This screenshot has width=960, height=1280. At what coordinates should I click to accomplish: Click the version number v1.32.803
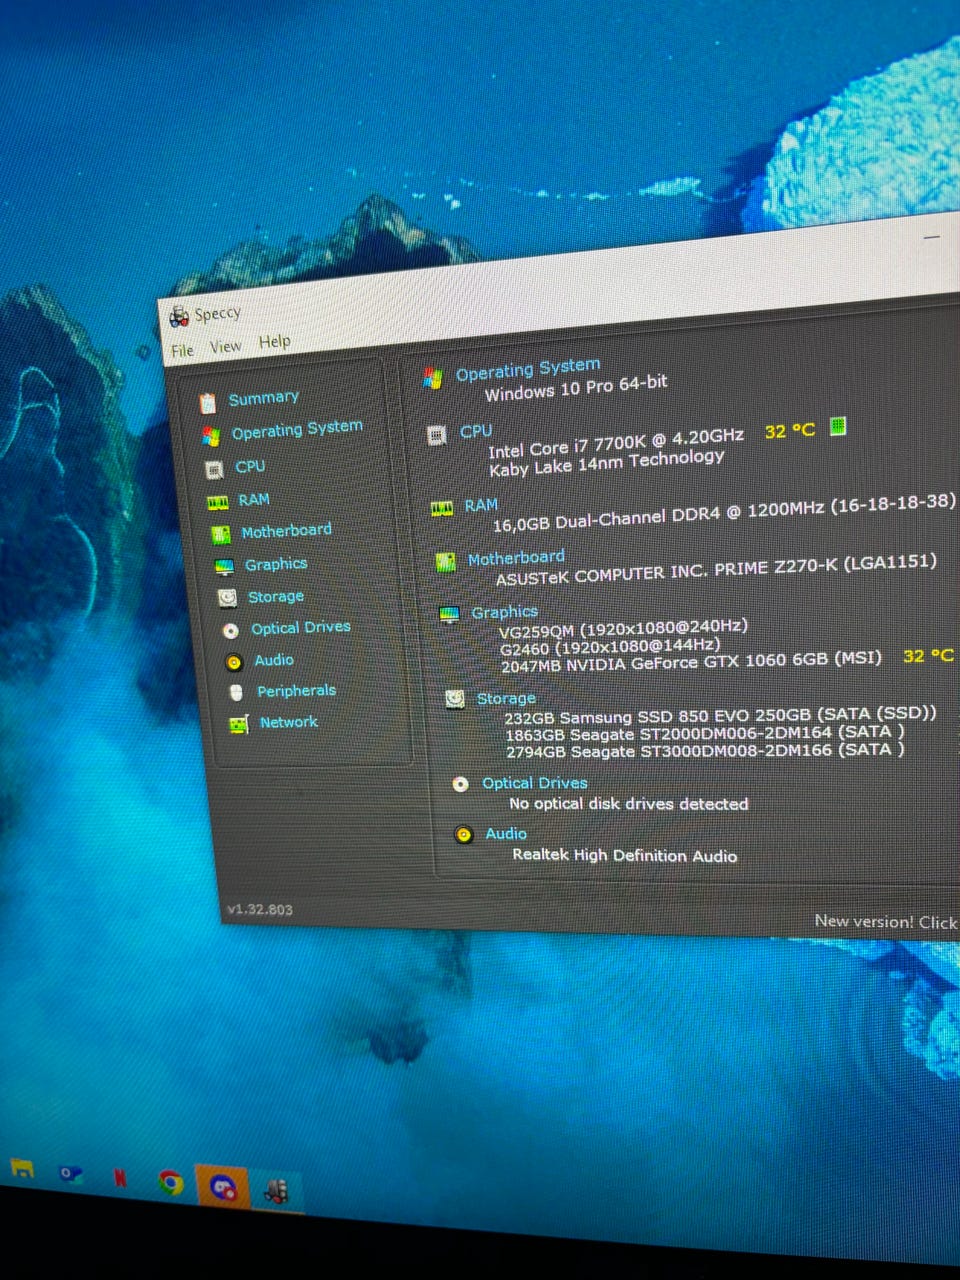[x=260, y=909]
